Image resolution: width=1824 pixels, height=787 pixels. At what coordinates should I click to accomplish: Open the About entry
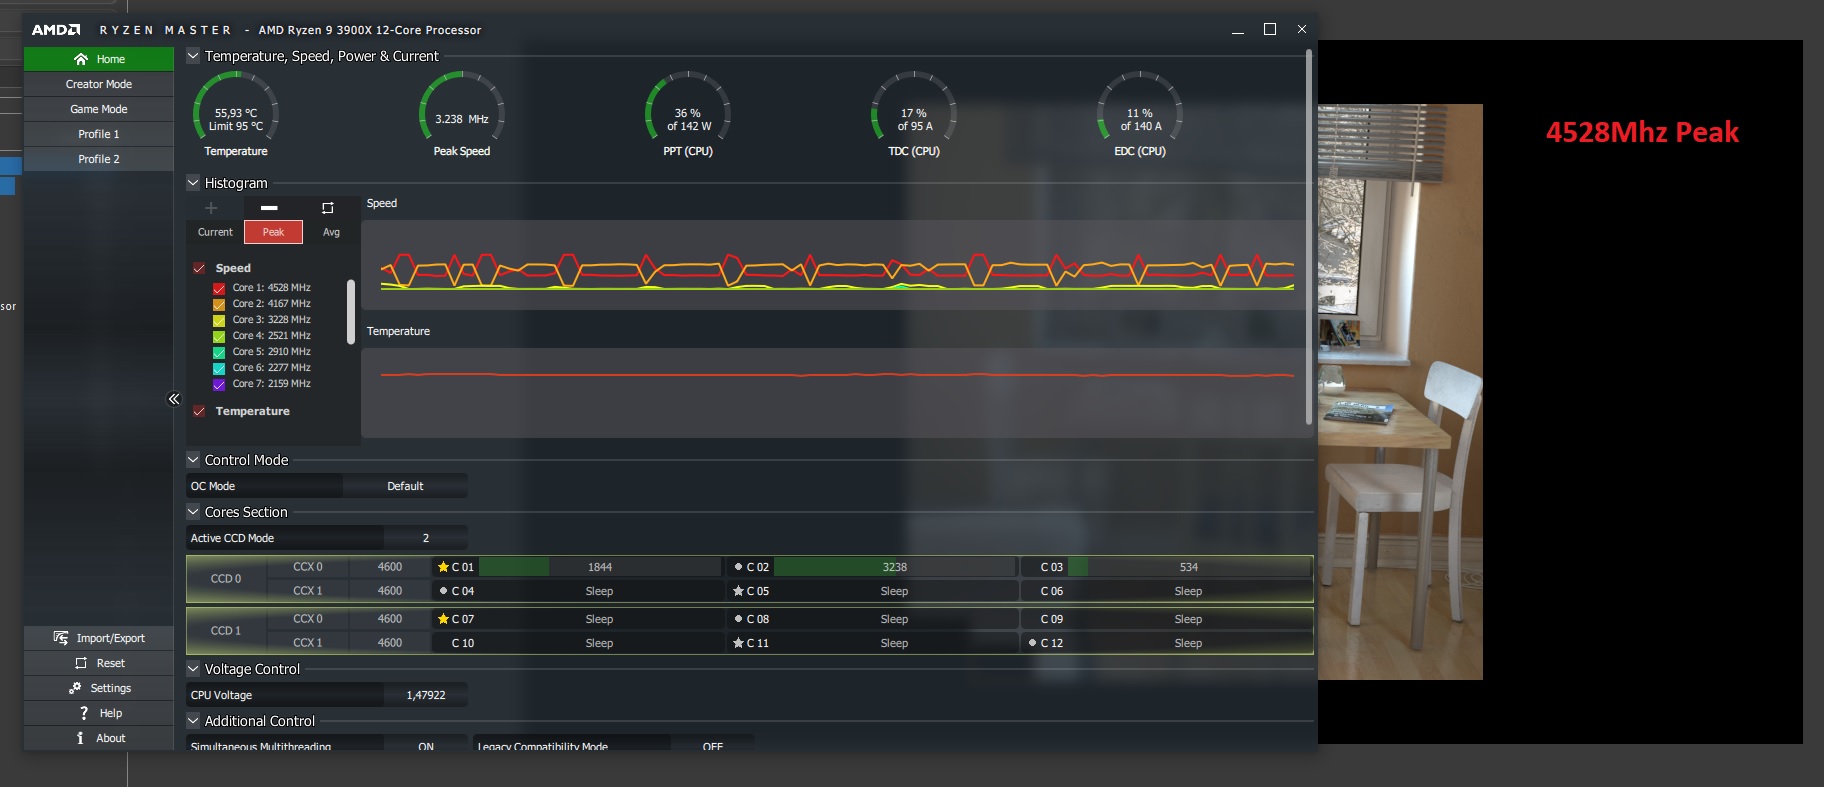[99, 738]
